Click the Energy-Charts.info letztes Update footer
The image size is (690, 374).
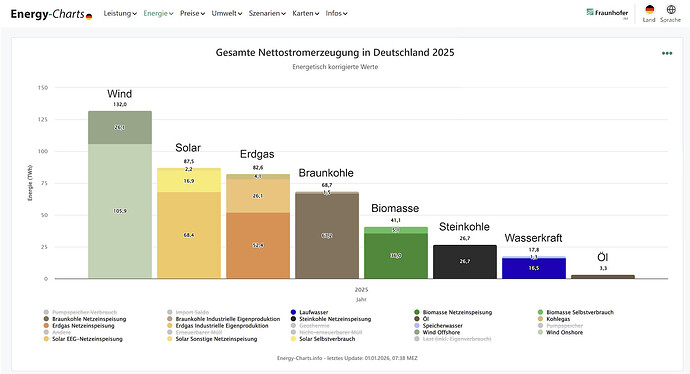pyautogui.click(x=347, y=358)
